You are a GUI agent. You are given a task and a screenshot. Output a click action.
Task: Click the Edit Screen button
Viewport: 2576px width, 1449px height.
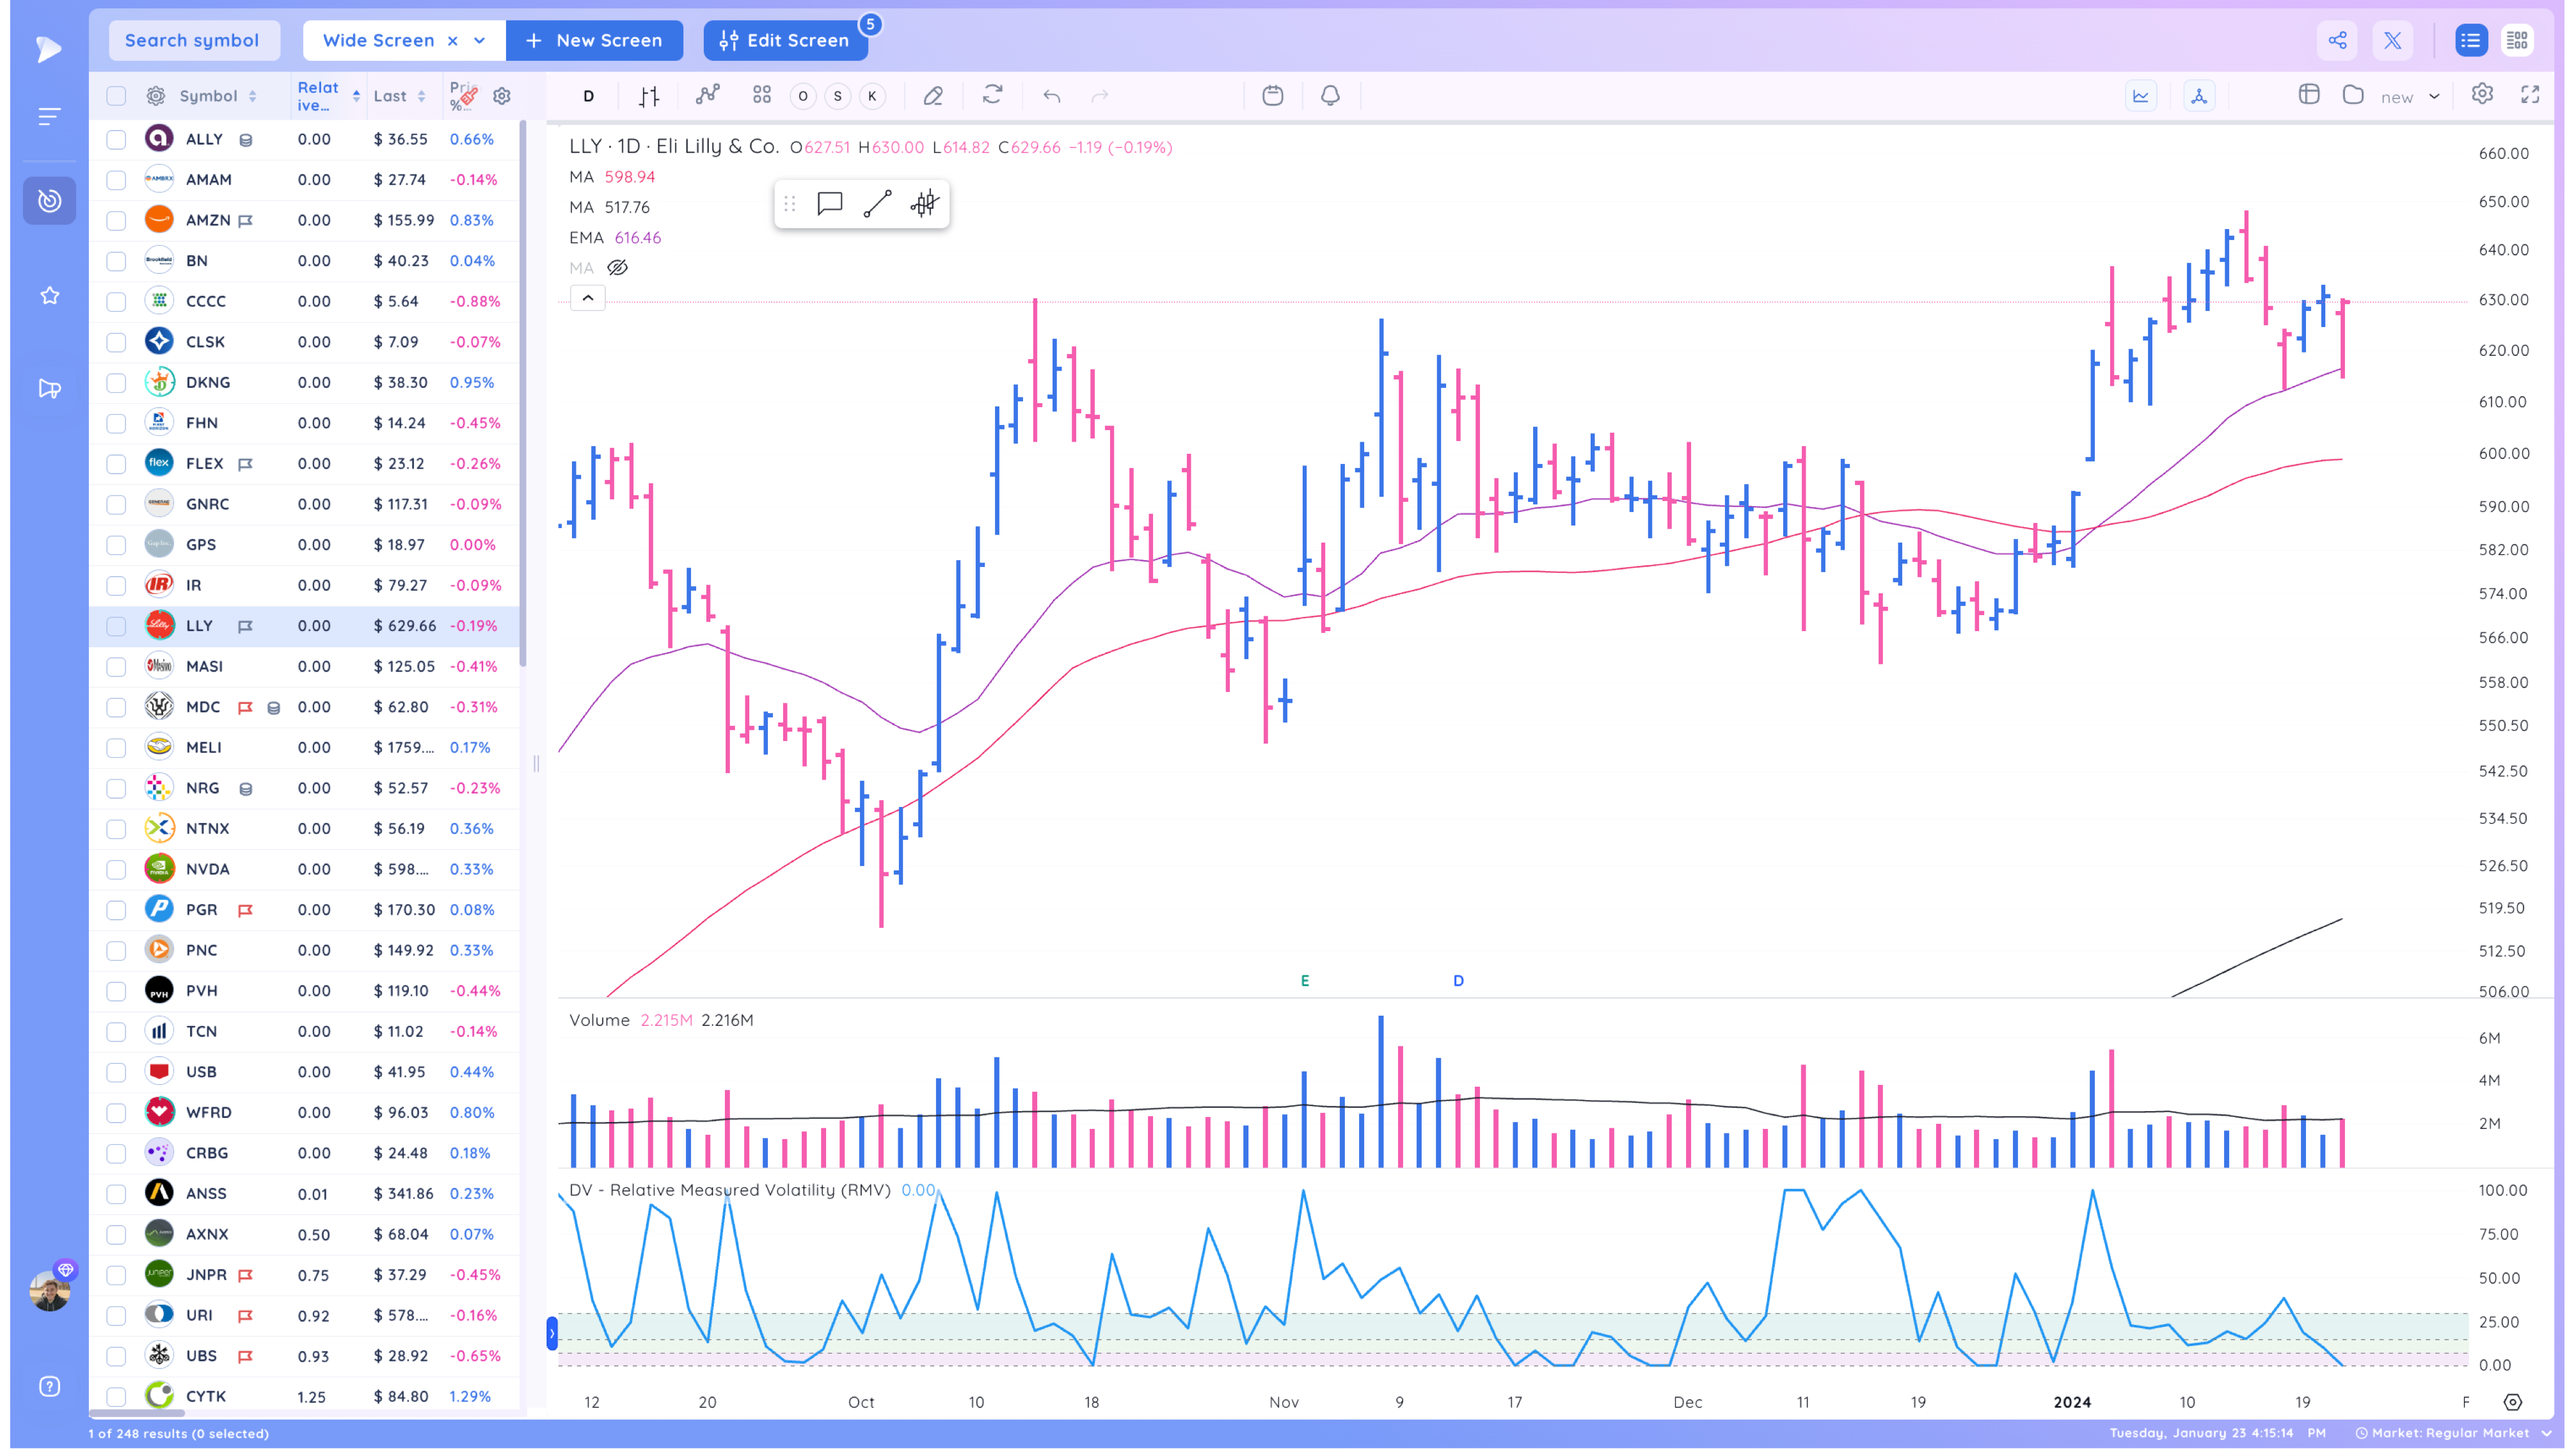tap(785, 40)
